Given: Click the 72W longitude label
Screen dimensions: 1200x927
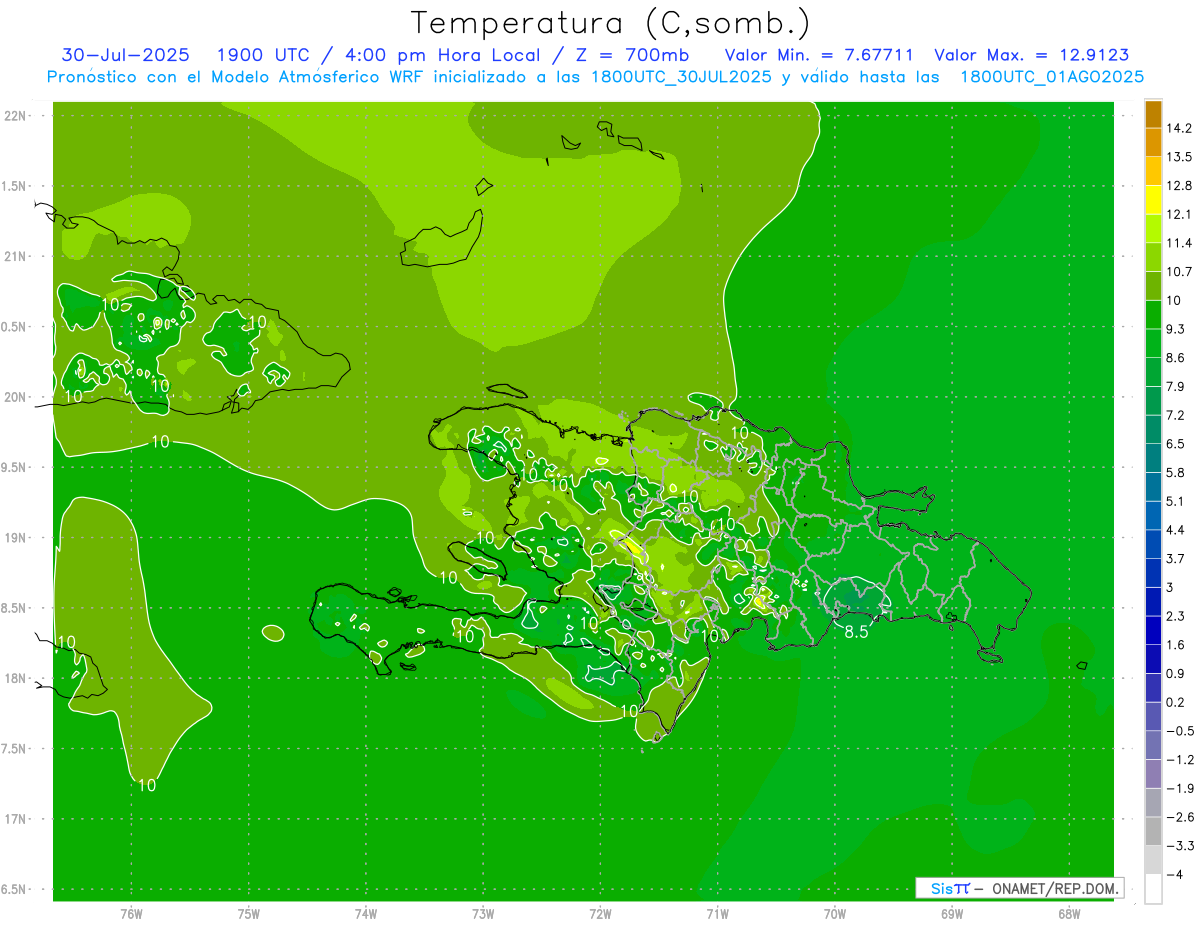Looking at the screenshot, I should [600, 914].
